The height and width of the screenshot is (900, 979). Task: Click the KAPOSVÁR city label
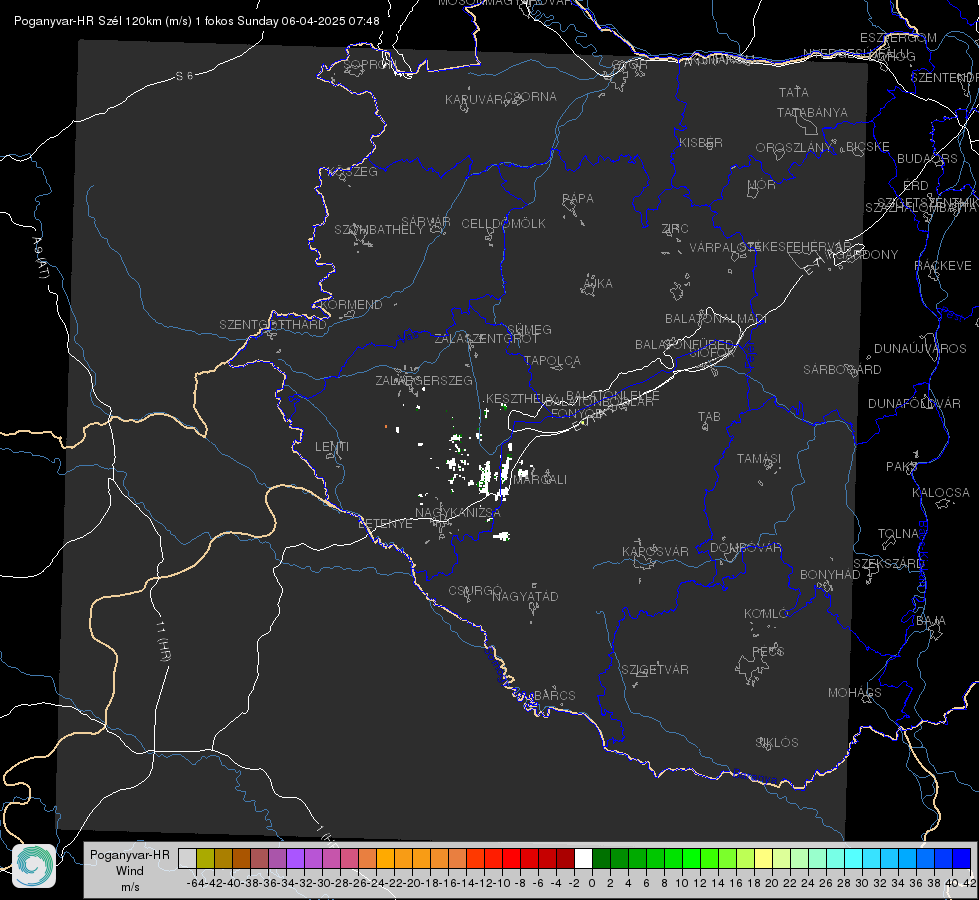coord(656,551)
